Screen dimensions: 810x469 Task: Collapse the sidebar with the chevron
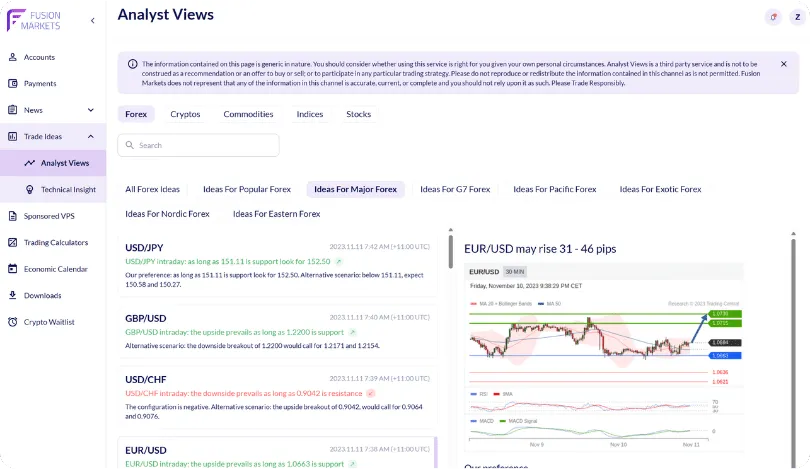coord(93,20)
